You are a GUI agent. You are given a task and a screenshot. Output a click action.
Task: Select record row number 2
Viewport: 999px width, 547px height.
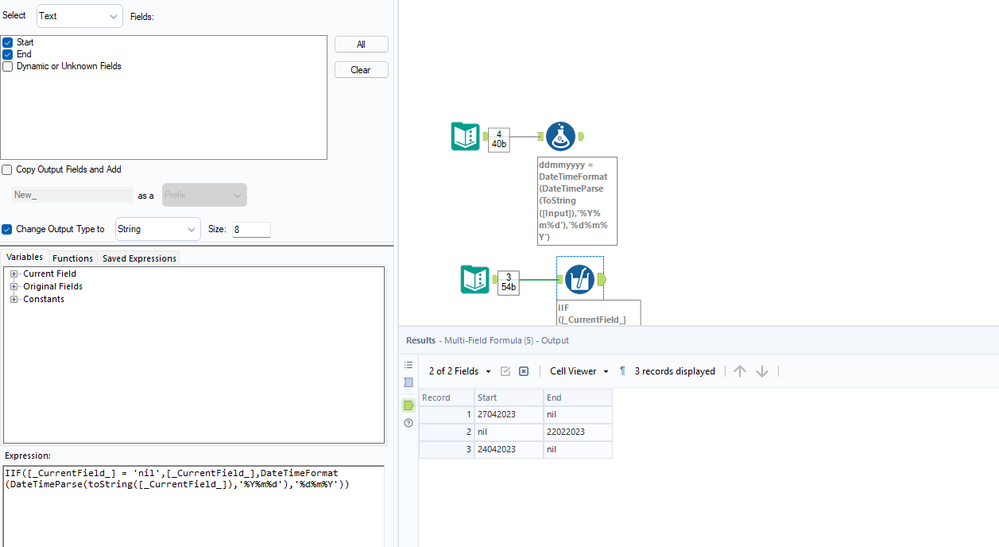click(447, 432)
